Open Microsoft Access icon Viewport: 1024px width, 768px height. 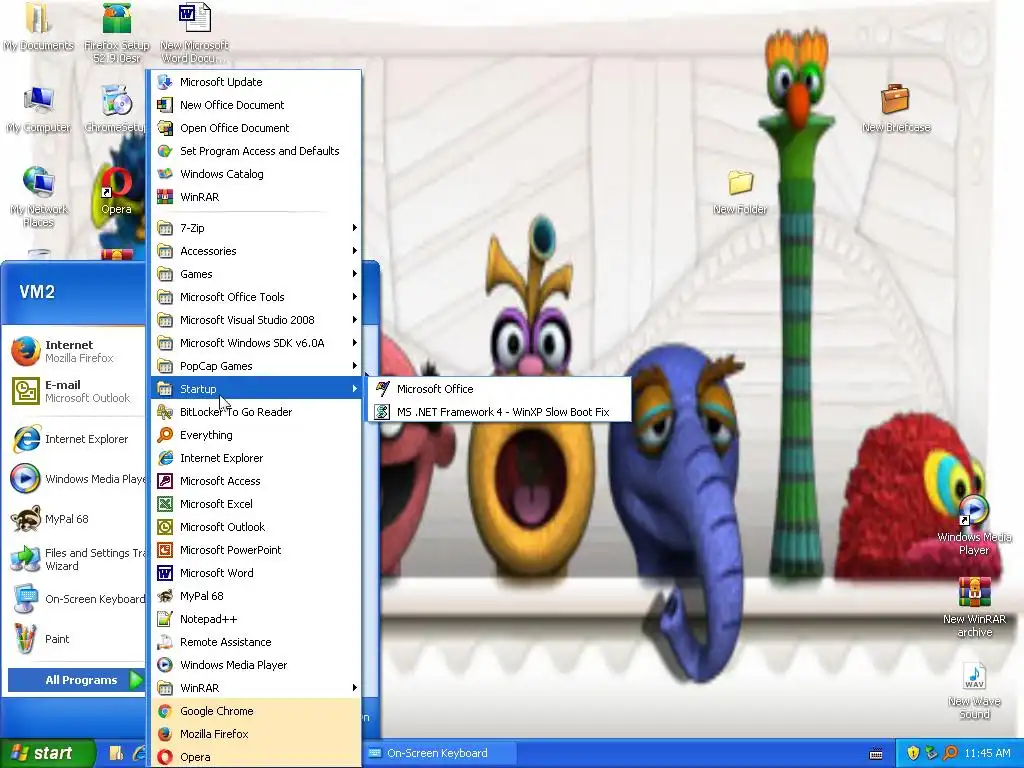tap(166, 481)
